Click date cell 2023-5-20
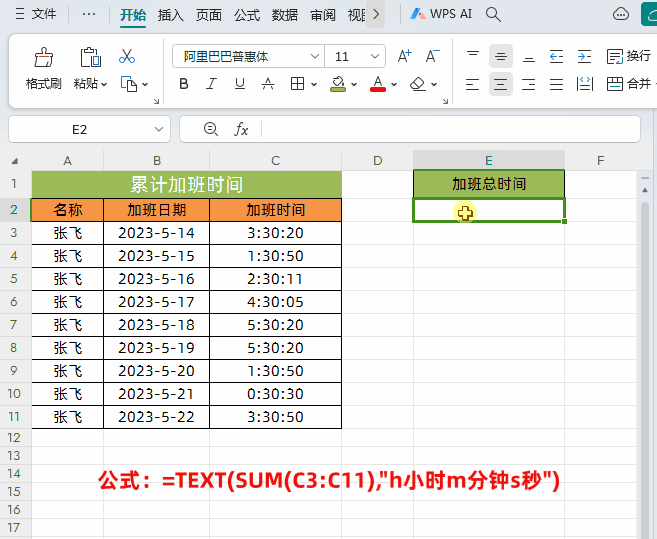Screen dimensions: 657x539 pyautogui.click(x=156, y=371)
